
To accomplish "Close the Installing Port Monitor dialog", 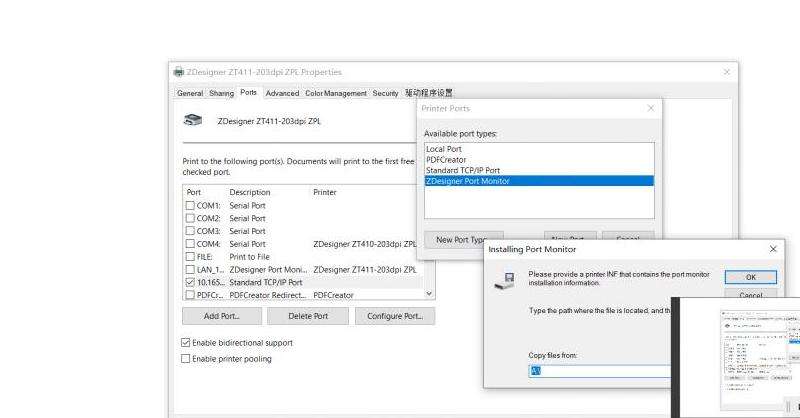I will coord(773,249).
